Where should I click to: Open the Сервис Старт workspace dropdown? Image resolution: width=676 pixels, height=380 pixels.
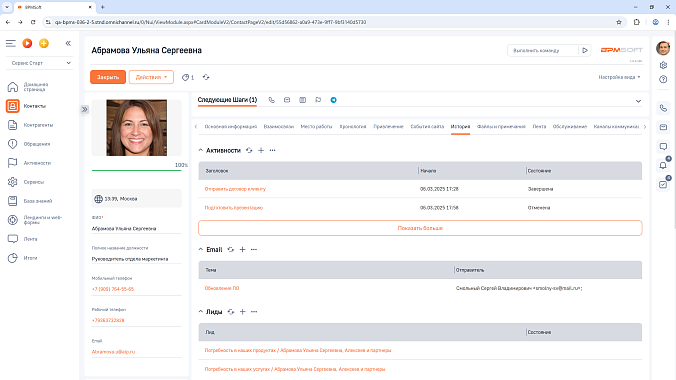[40, 63]
